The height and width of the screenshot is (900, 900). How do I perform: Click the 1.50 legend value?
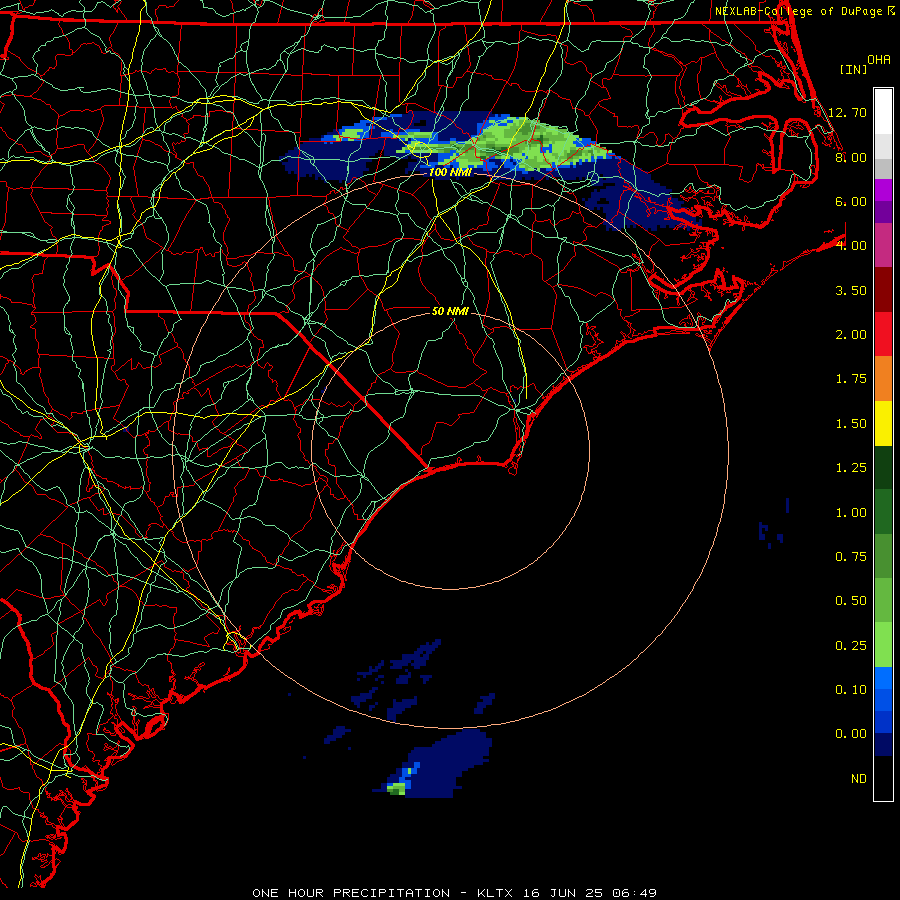851,424
